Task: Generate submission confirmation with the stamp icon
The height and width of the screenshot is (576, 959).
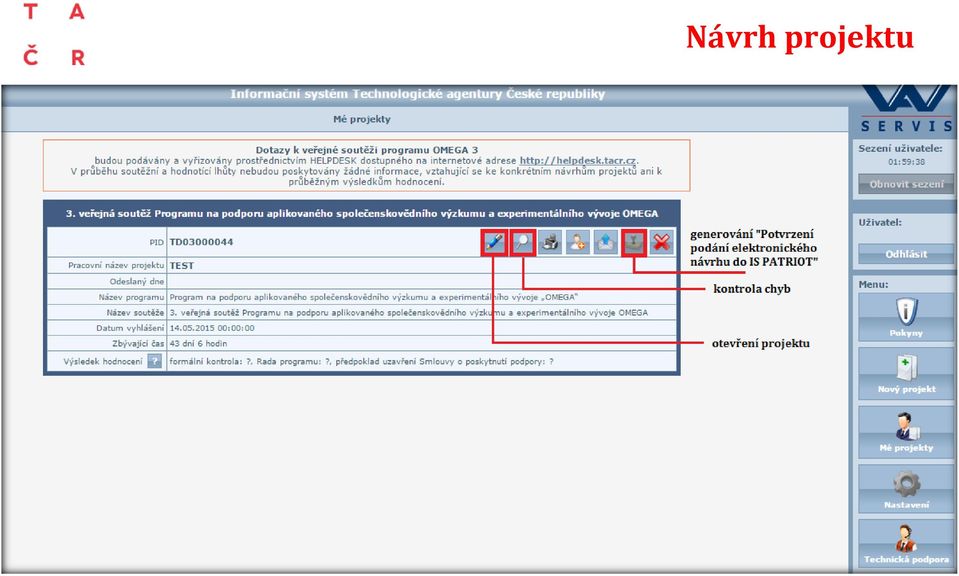Action: pyautogui.click(x=634, y=243)
